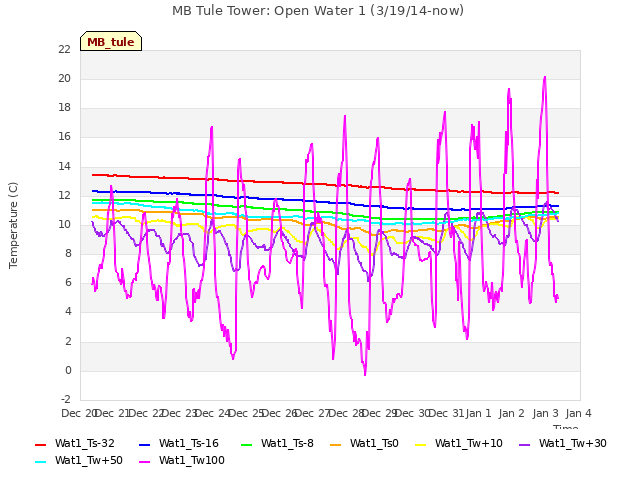Select the Wat1_Ts0 legend label
This screenshot has height=480, width=640.
374,443
